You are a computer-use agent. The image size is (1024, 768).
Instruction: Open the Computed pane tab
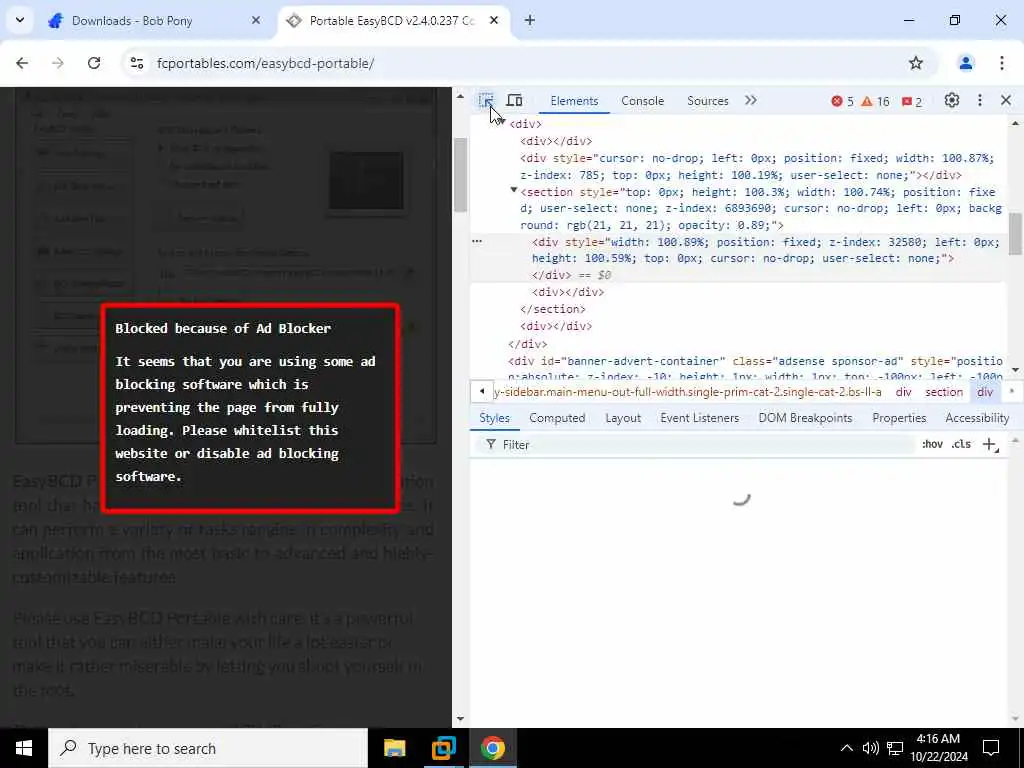point(557,418)
